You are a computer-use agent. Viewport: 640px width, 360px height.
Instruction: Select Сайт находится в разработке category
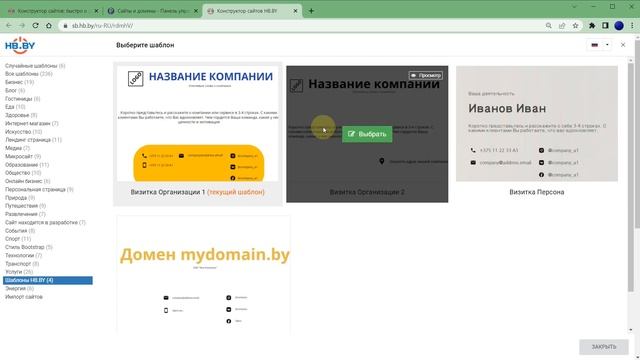[45, 222]
